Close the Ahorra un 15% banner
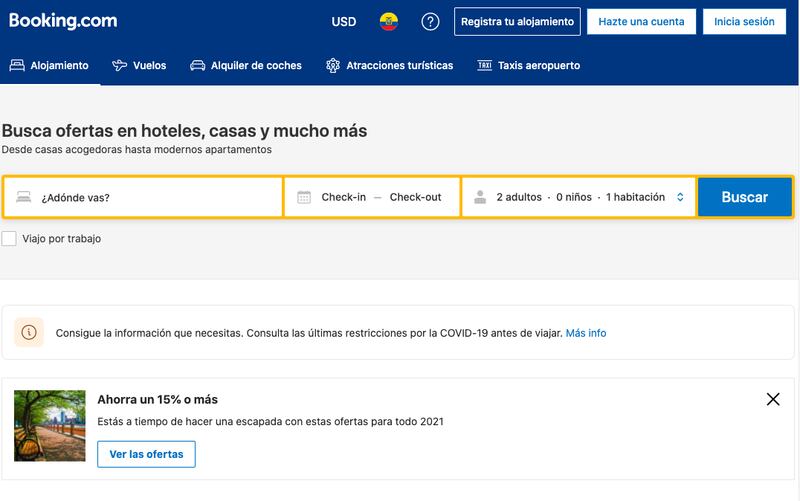 [x=773, y=399]
